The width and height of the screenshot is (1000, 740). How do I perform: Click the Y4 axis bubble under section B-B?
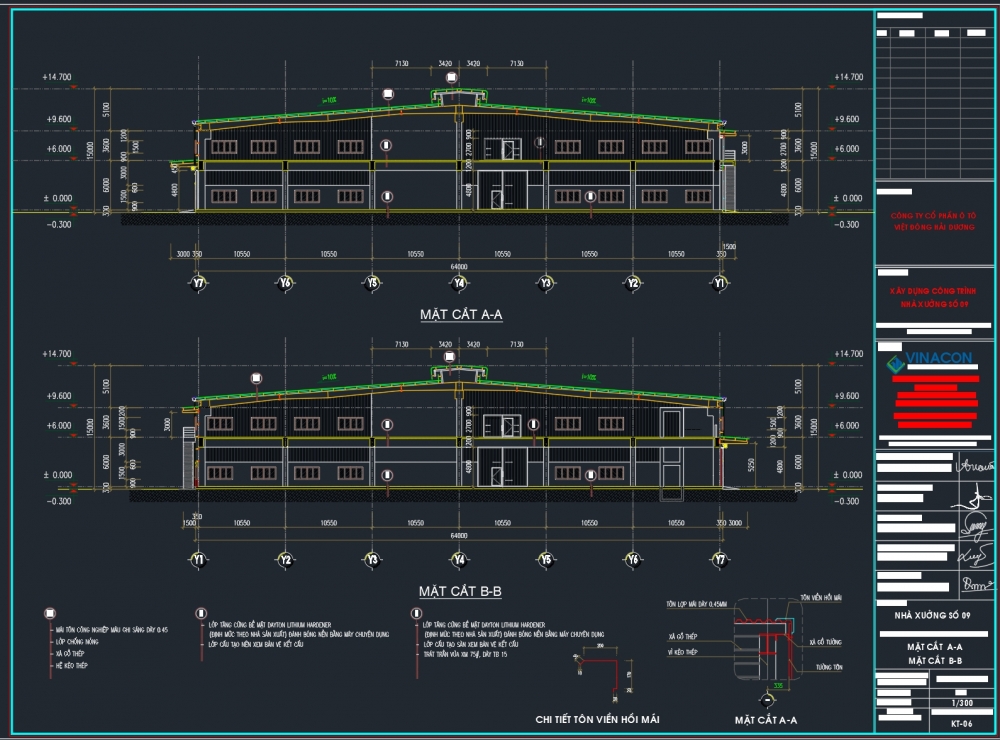(x=459, y=560)
